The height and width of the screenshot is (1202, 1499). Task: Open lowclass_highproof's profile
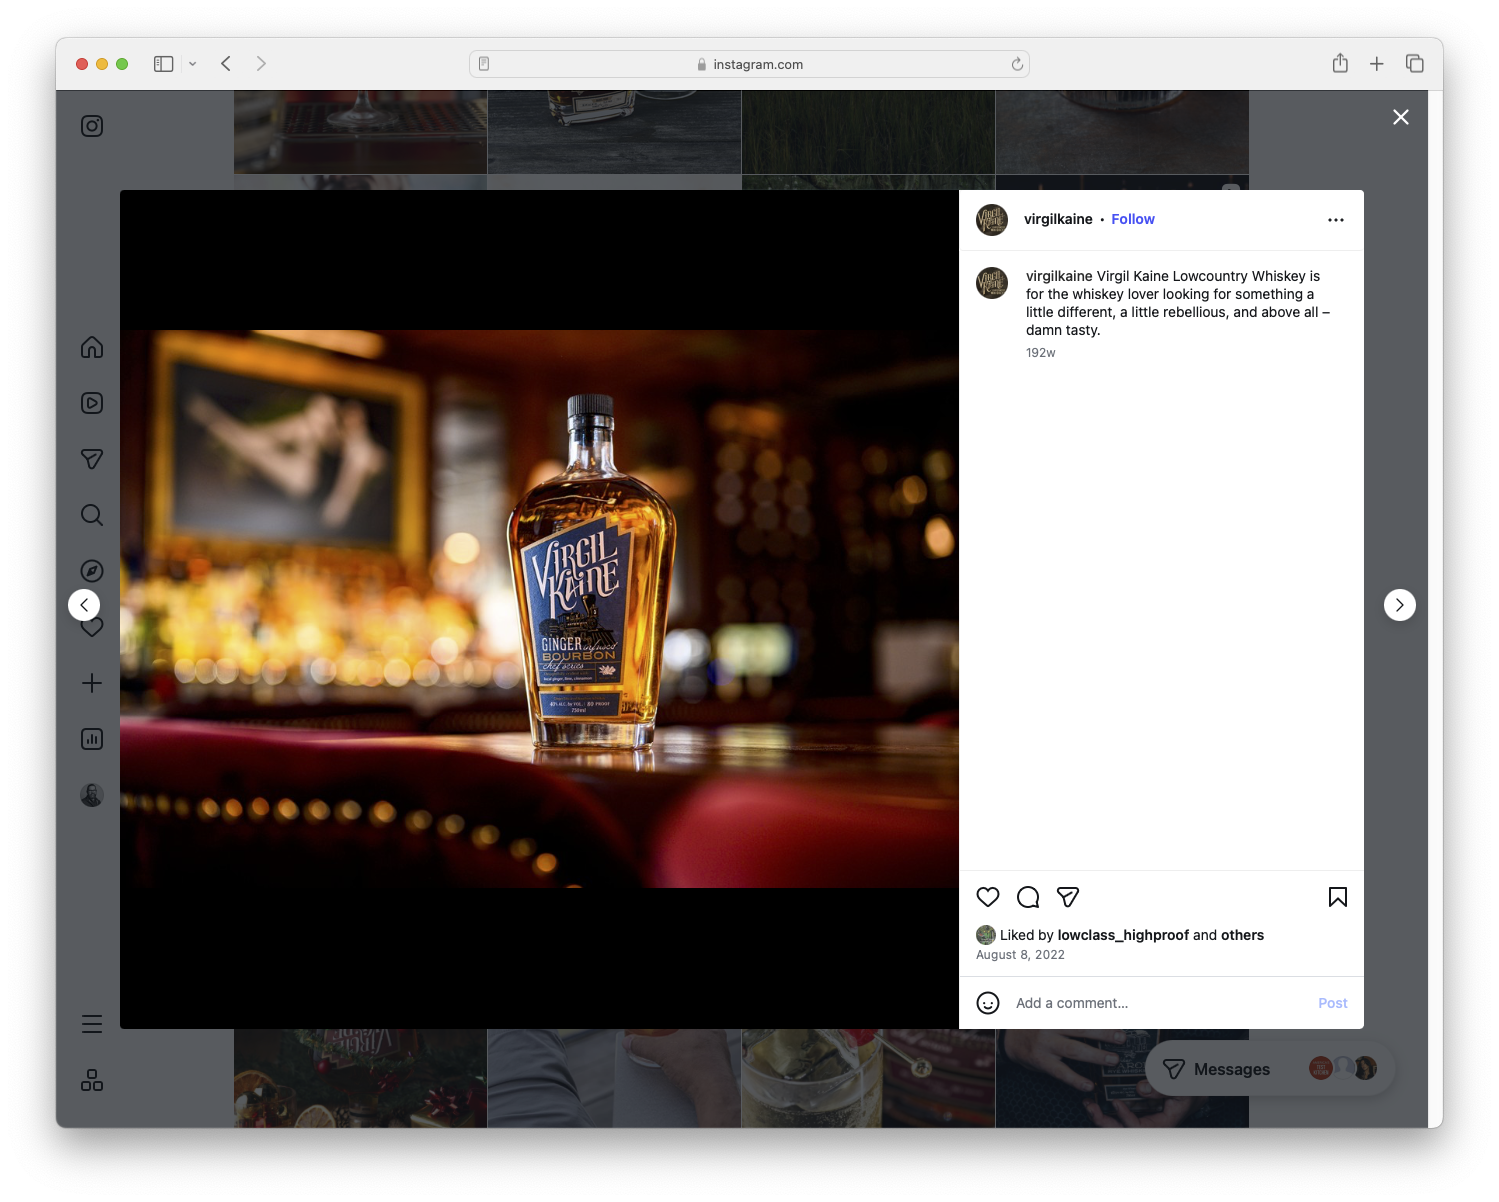pyautogui.click(x=1124, y=935)
